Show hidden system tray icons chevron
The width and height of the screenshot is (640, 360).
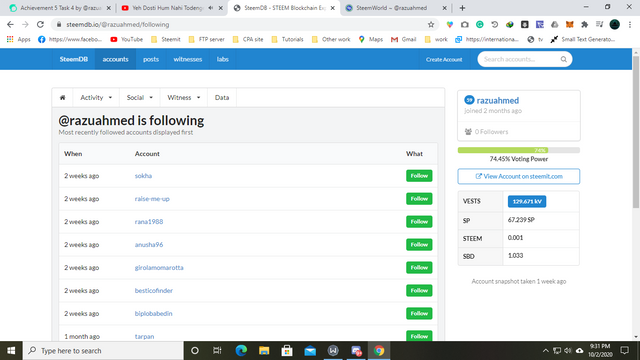tap(545, 351)
